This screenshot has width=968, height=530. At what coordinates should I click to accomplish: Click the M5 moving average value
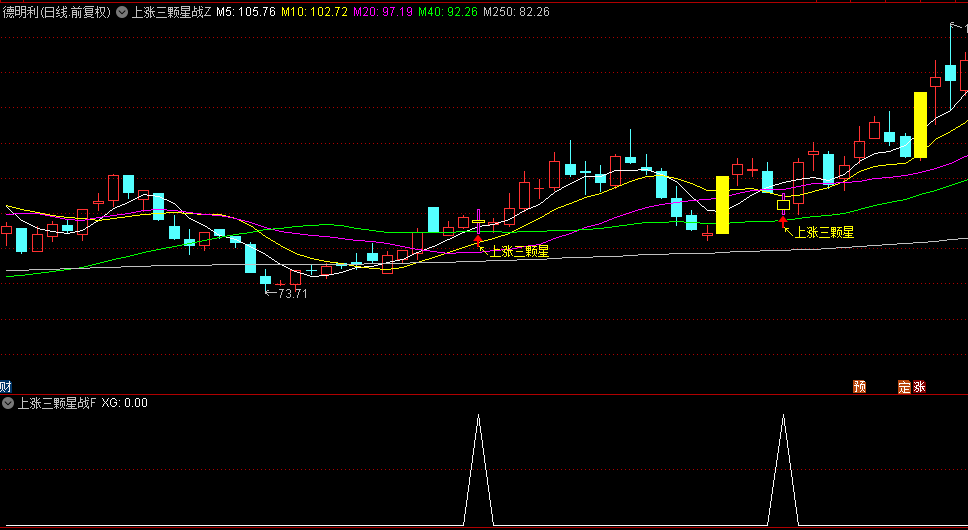[246, 13]
